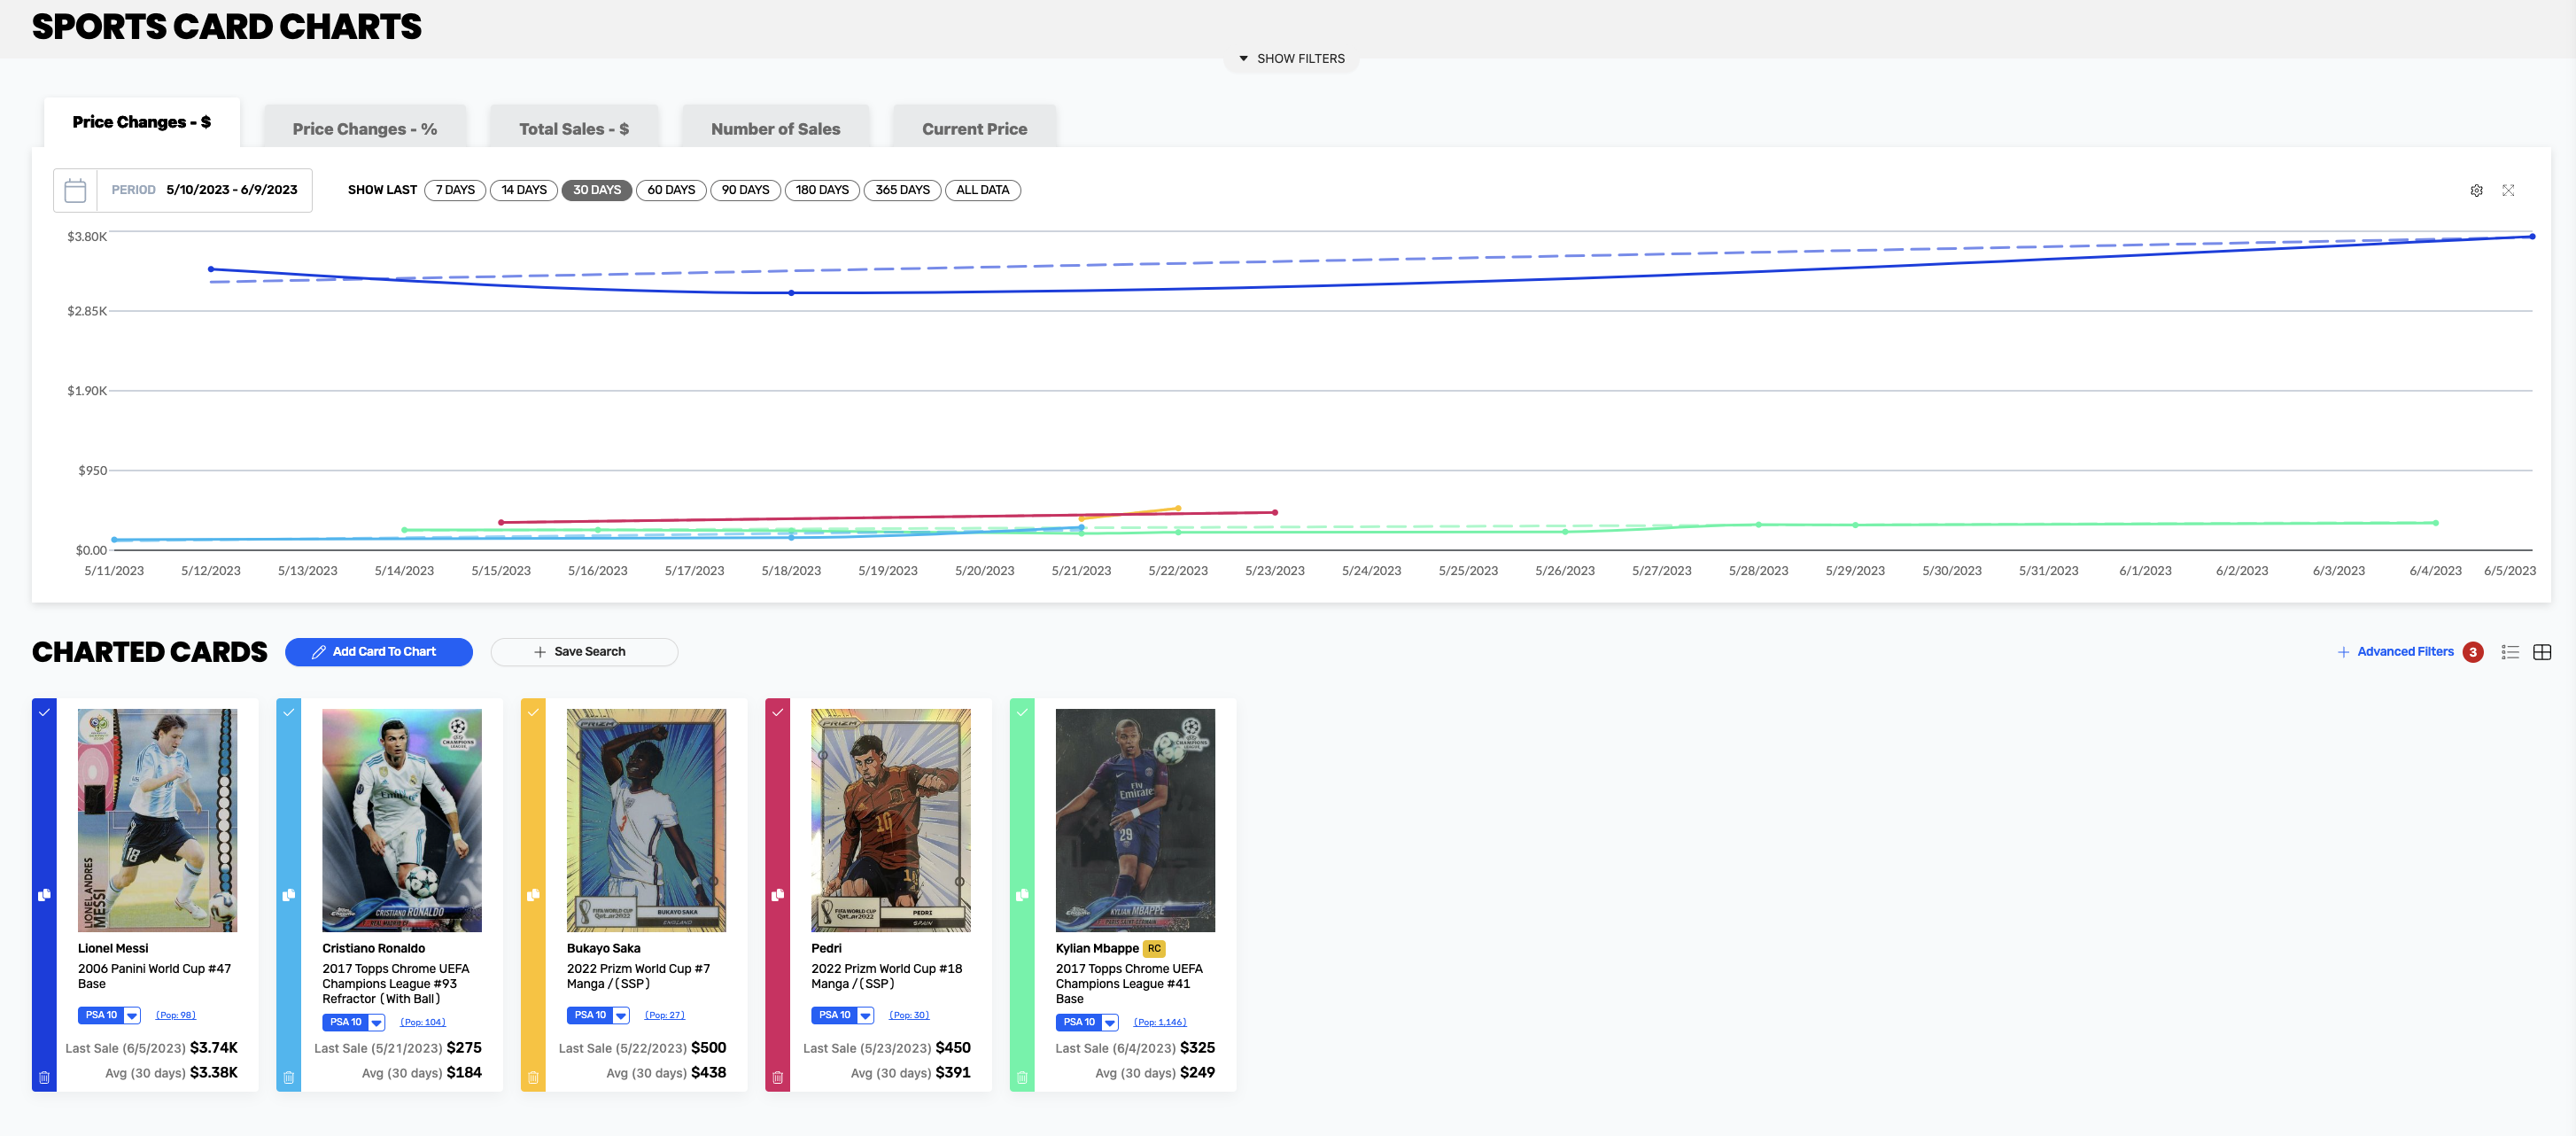Click Messi 'Last Sale (6/5/2023) $3.74K' text
This screenshot has width=2576, height=1136.
[152, 1048]
